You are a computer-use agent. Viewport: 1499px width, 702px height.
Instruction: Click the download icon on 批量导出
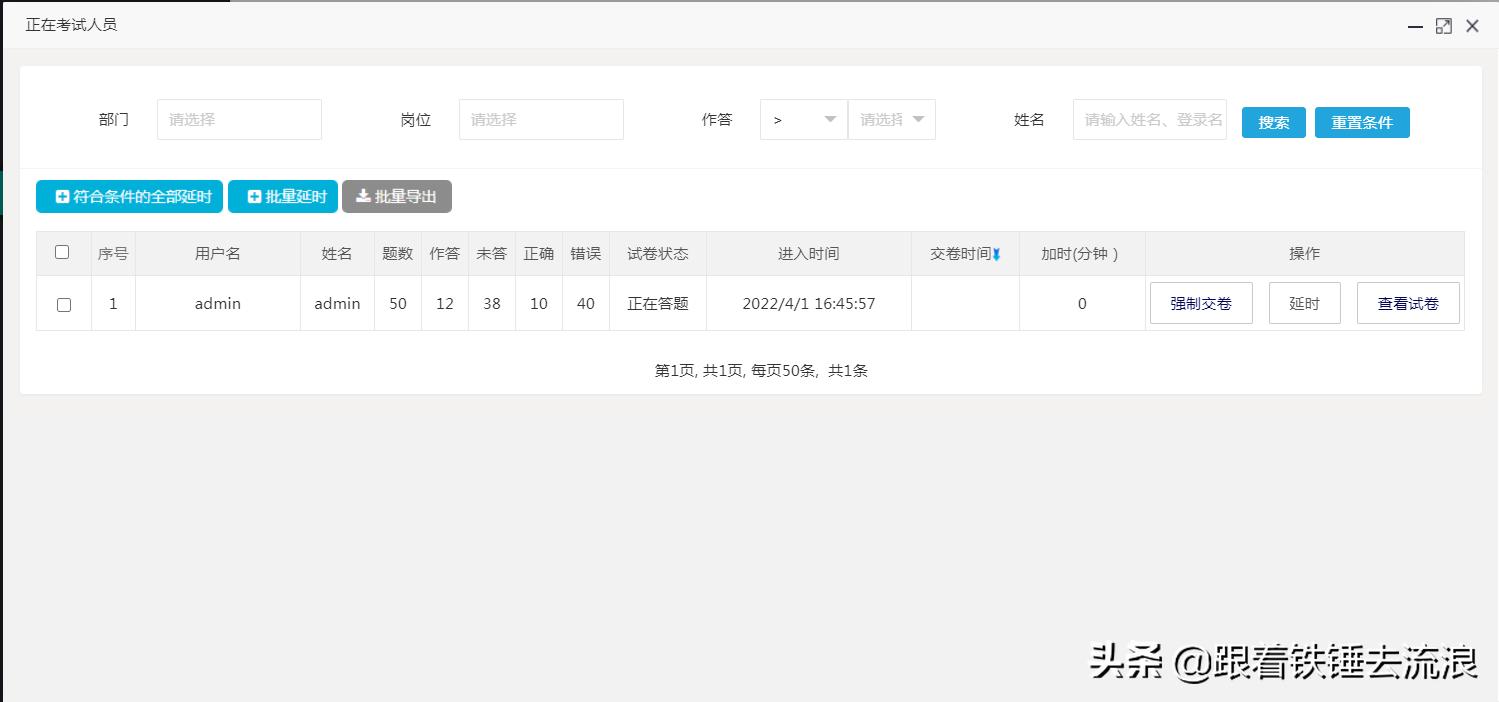pos(363,196)
